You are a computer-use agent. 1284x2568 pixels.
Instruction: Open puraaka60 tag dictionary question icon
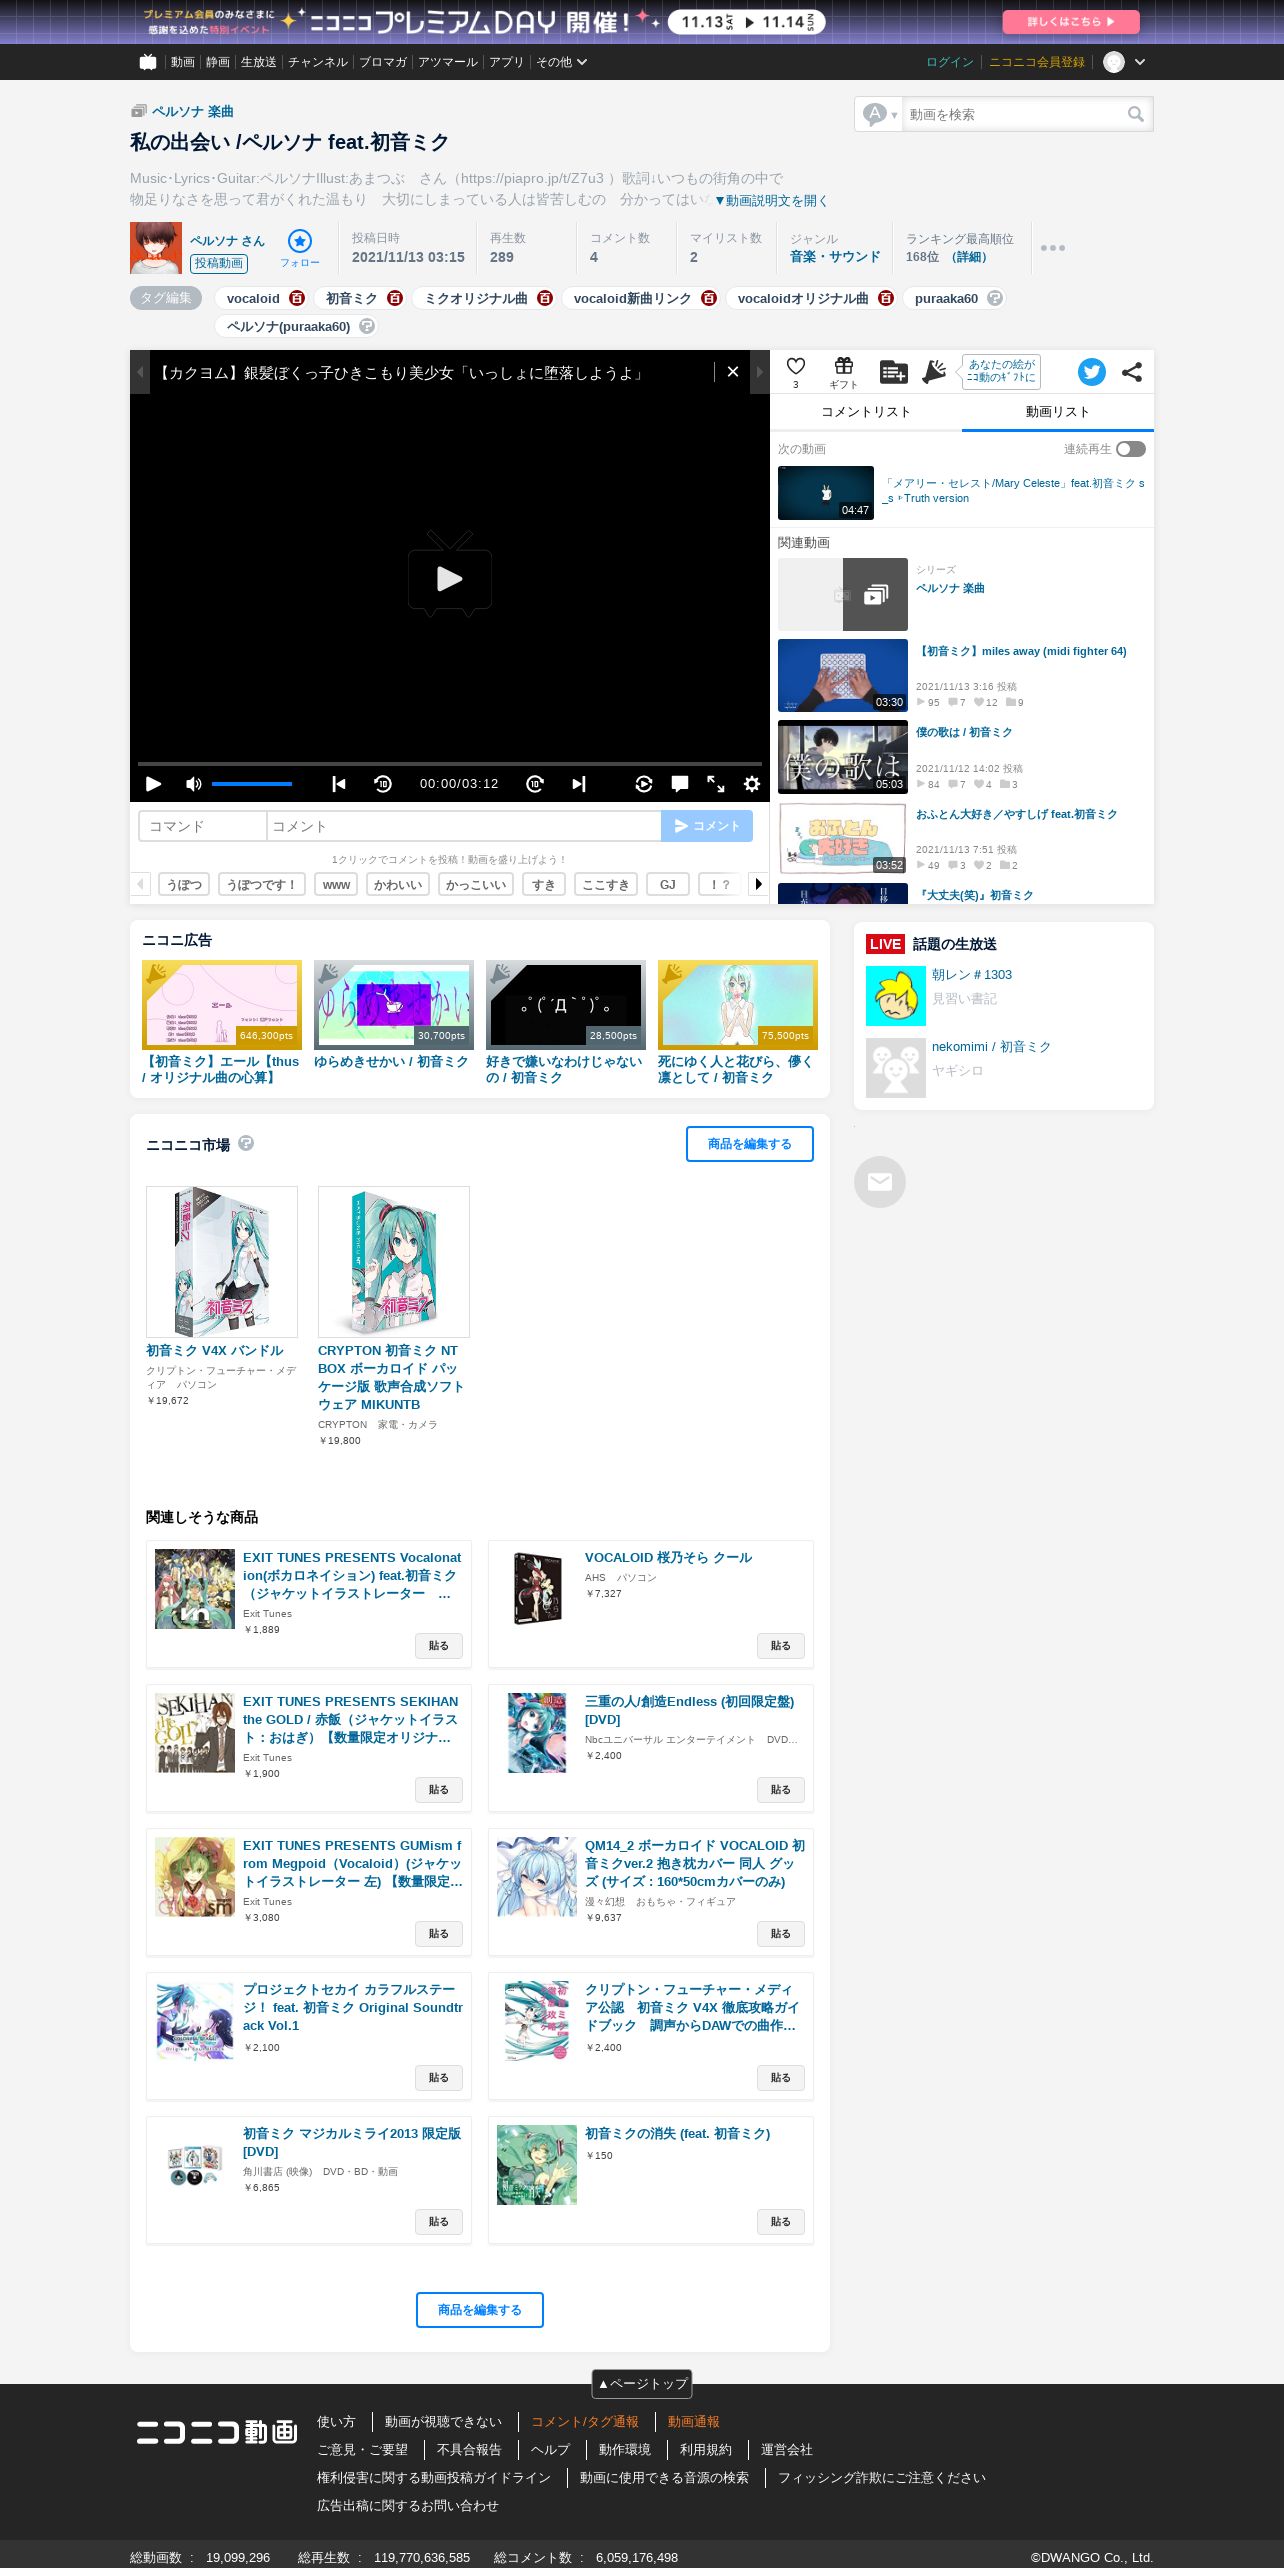[x=995, y=298]
